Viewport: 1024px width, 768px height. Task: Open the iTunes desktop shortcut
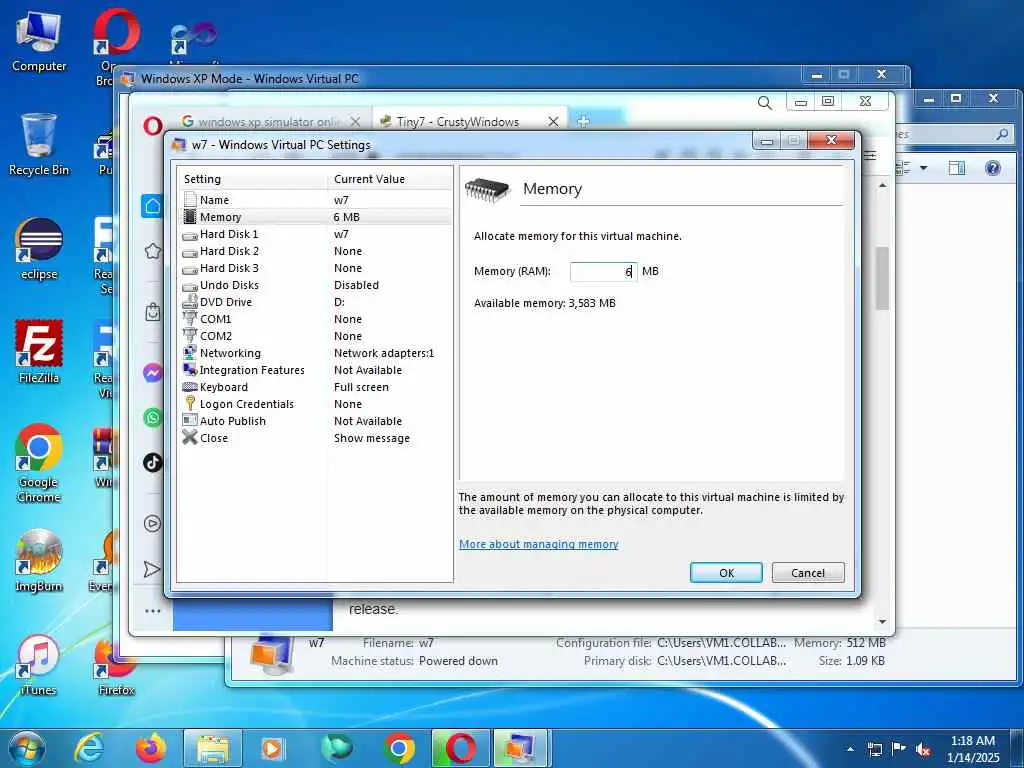[39, 665]
